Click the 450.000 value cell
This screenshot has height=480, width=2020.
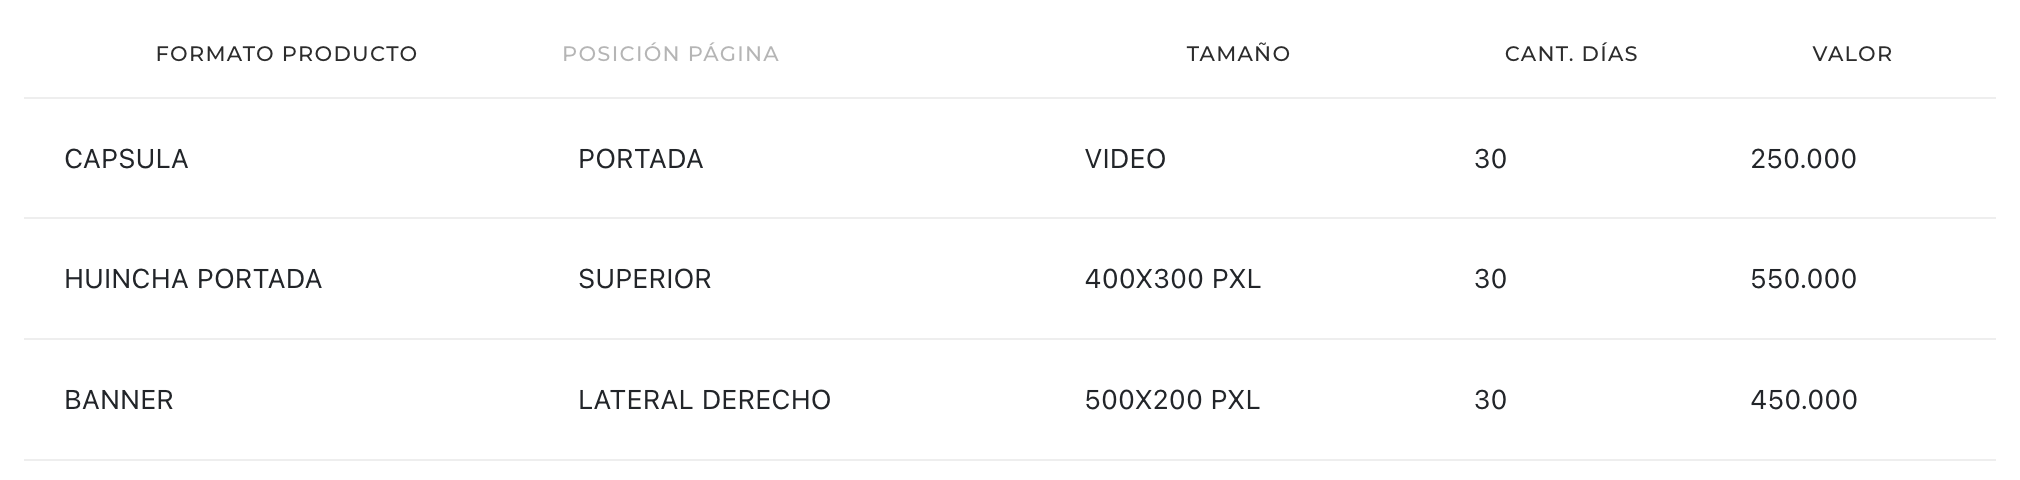coord(1804,400)
